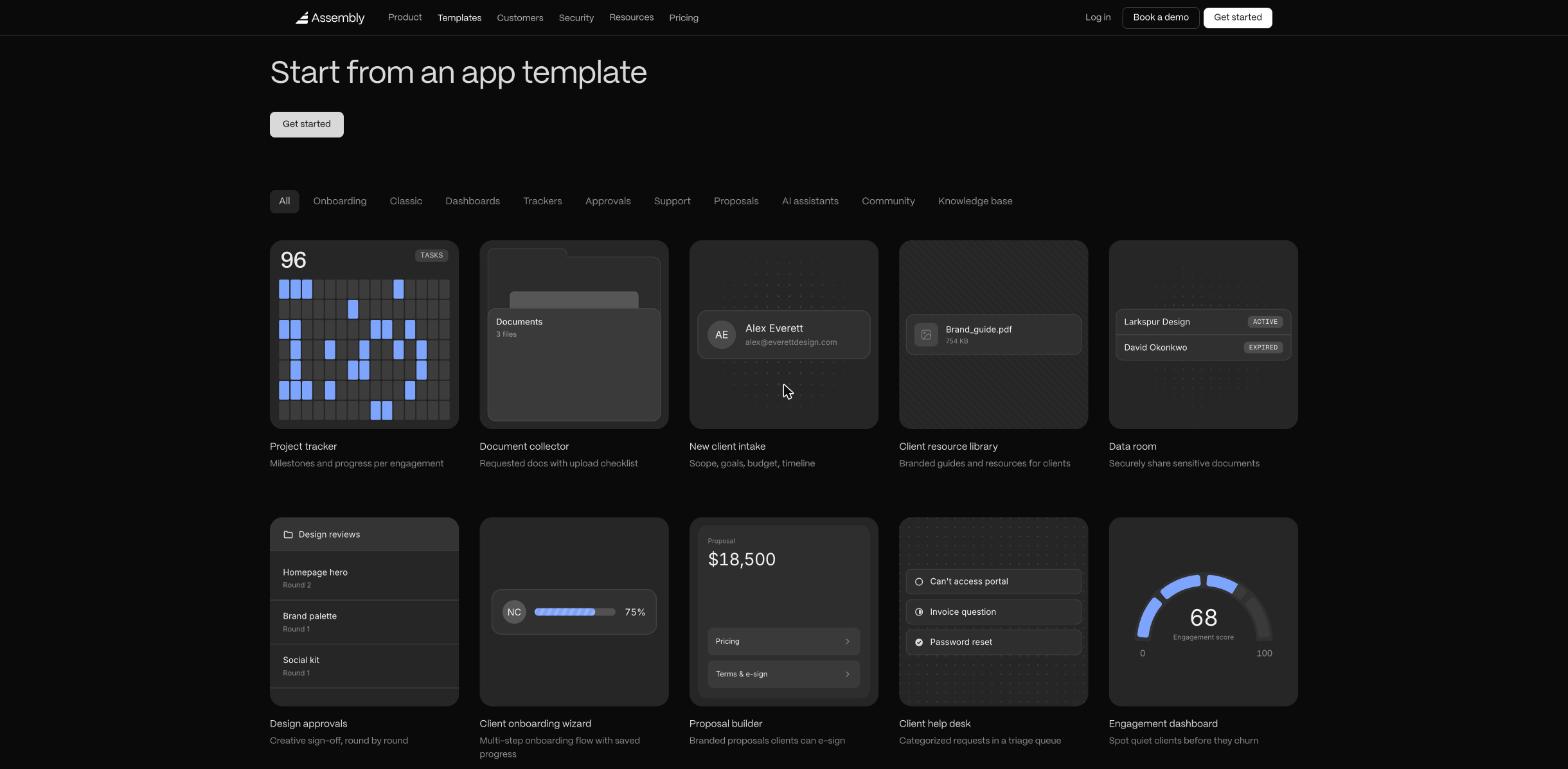This screenshot has width=1568, height=769.
Task: Filter by Proposals
Action: (x=736, y=201)
